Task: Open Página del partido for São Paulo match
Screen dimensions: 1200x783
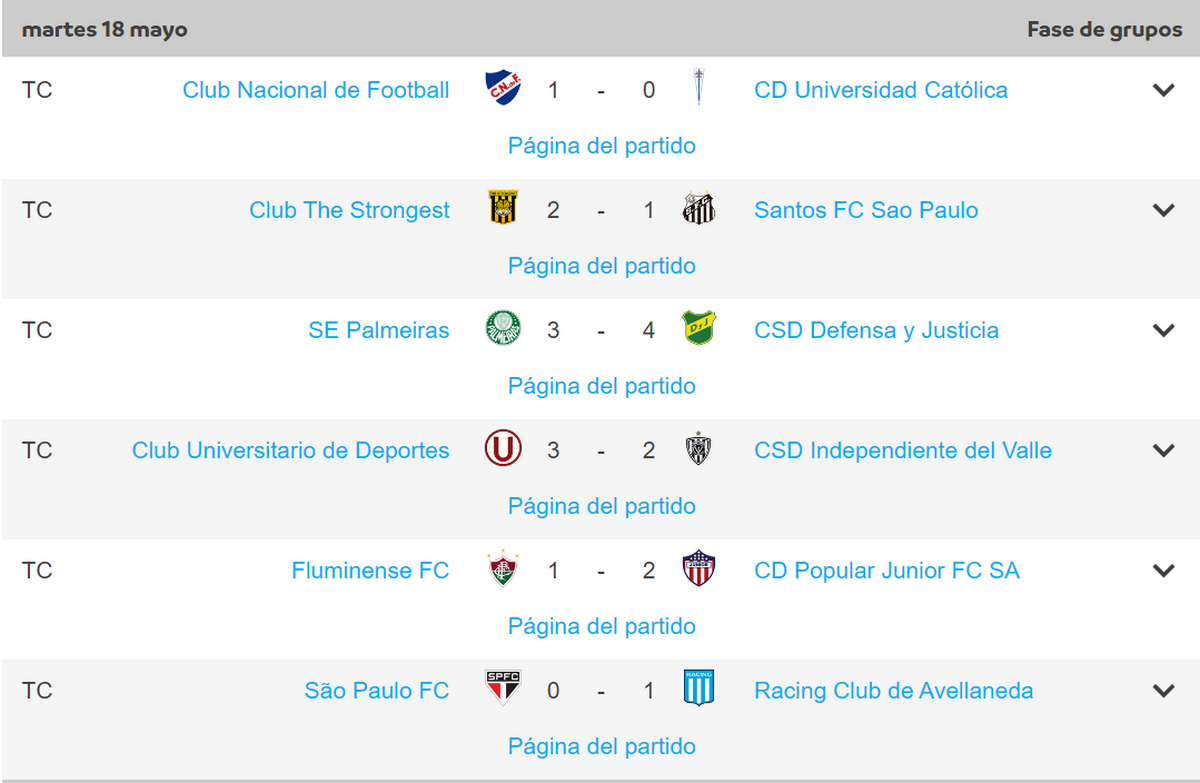Action: [x=602, y=746]
